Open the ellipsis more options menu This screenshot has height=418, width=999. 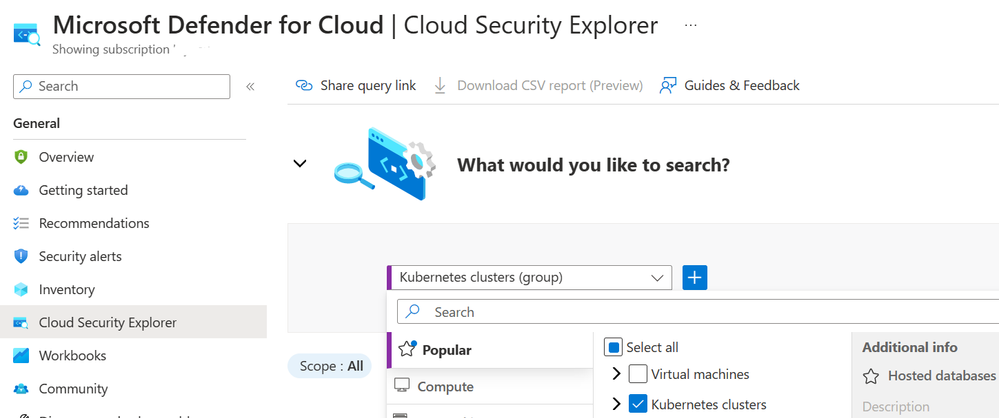point(690,25)
